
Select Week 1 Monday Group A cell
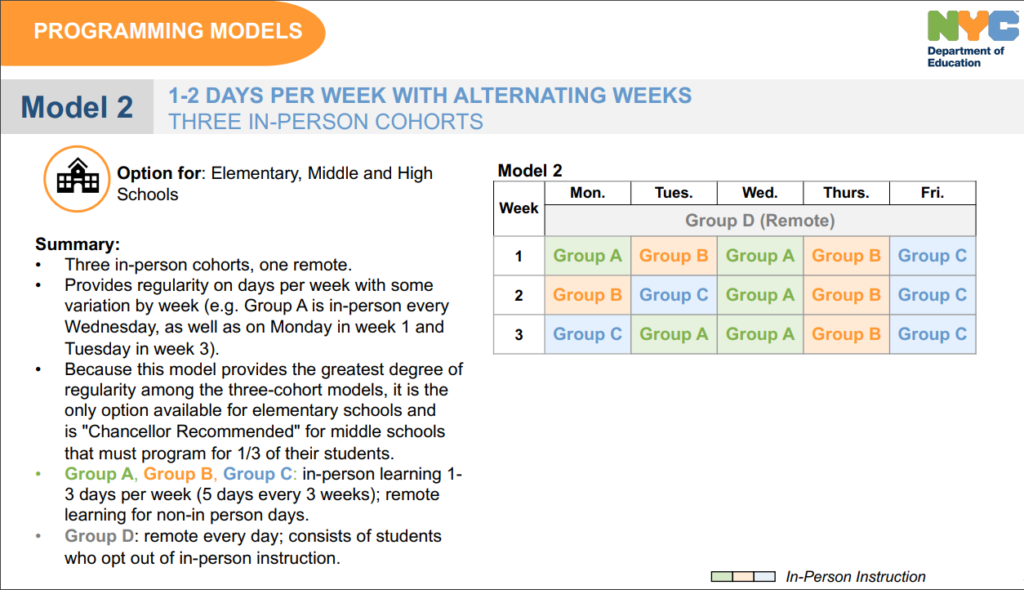coord(587,256)
